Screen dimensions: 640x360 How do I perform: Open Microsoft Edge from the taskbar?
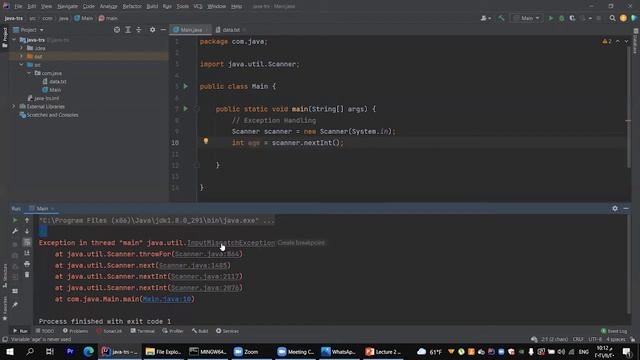(88, 351)
